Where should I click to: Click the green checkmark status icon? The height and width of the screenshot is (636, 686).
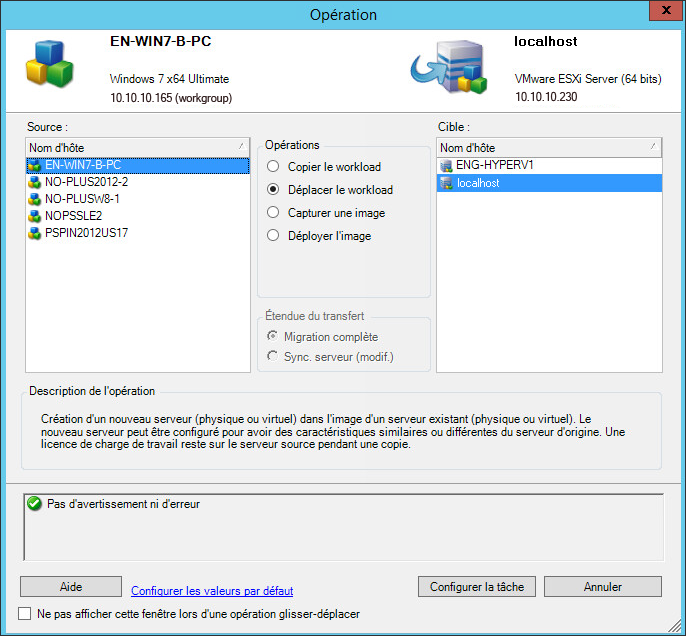pyautogui.click(x=35, y=504)
